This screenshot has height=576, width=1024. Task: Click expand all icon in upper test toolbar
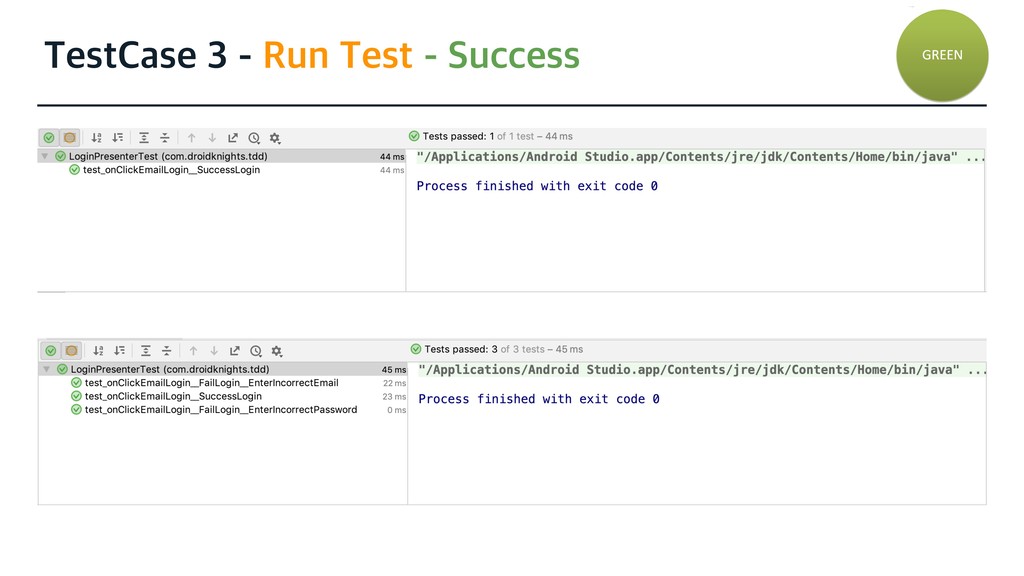144,138
